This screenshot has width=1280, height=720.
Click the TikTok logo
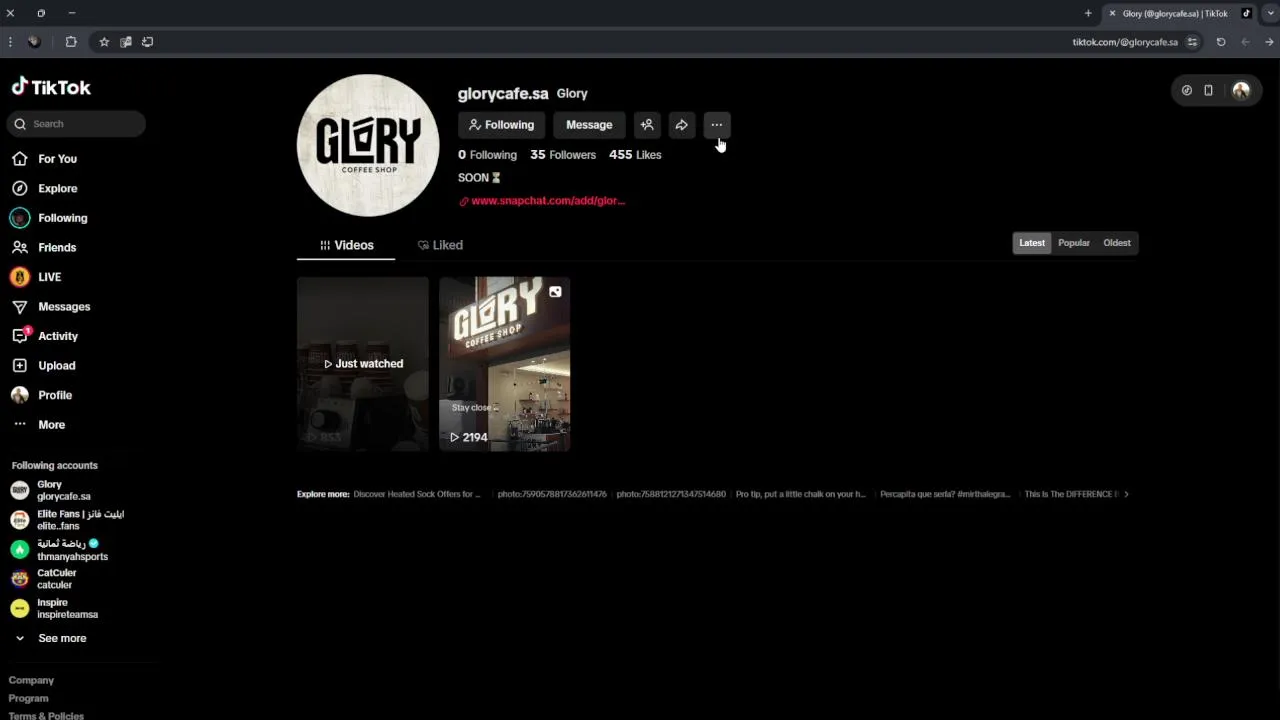pos(51,87)
